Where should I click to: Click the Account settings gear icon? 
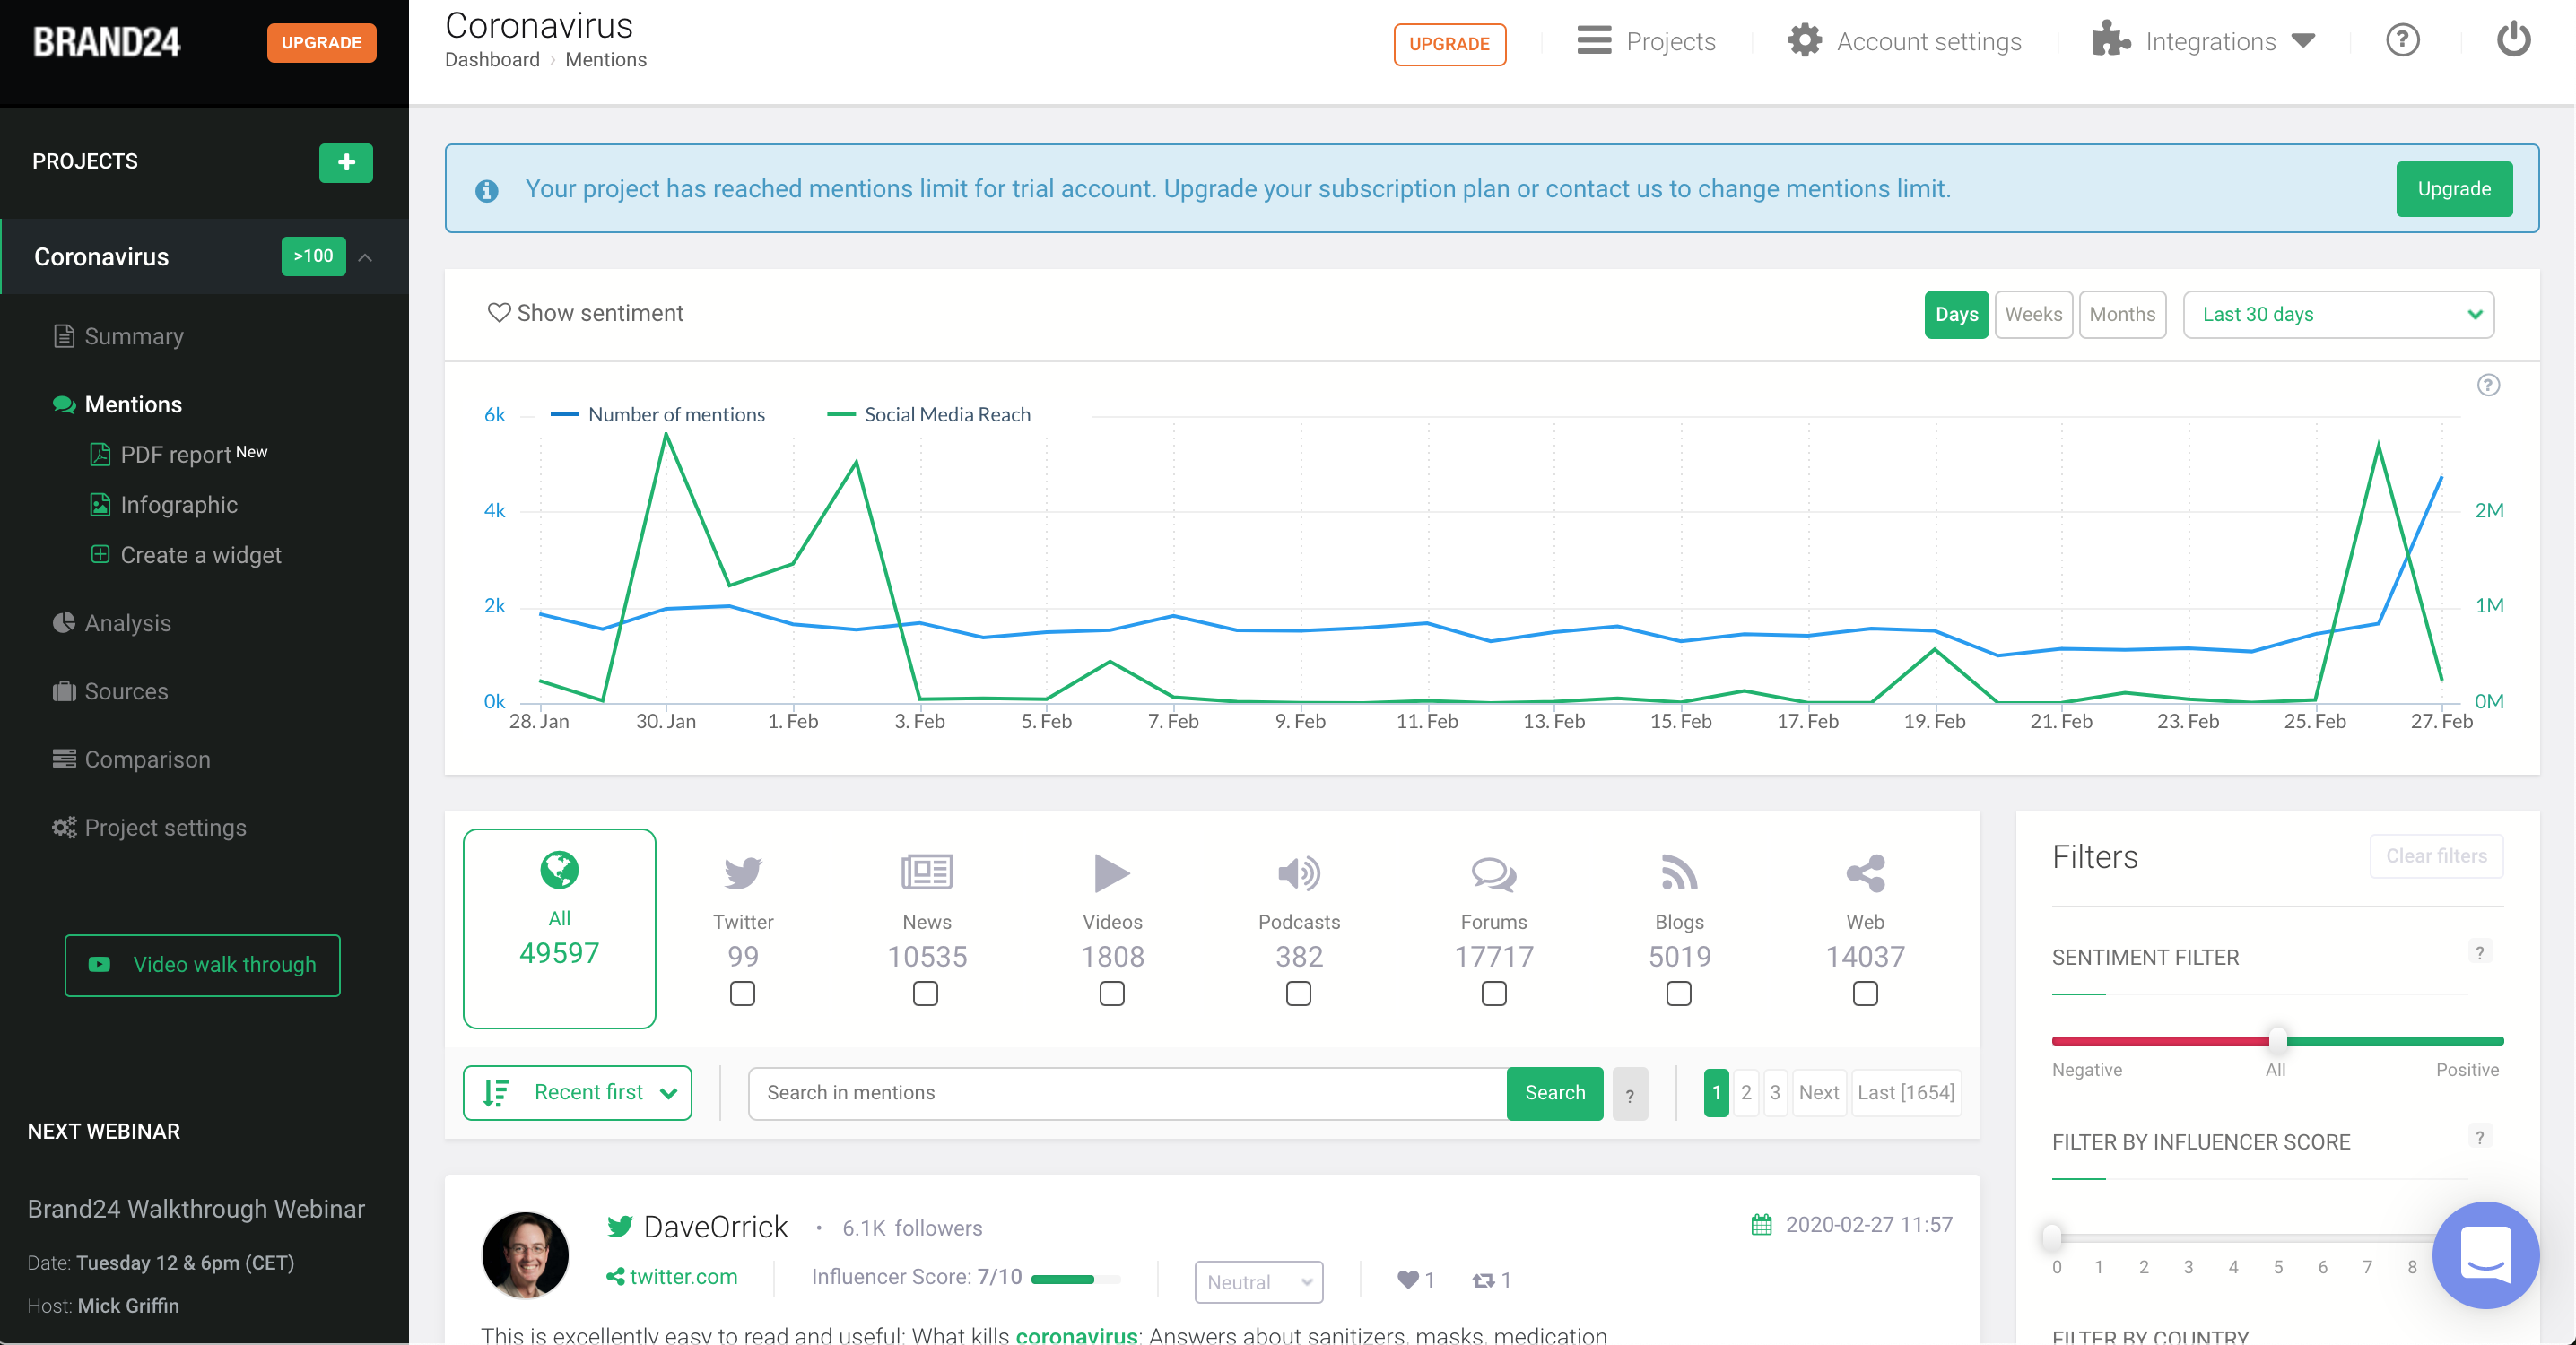1804,41
